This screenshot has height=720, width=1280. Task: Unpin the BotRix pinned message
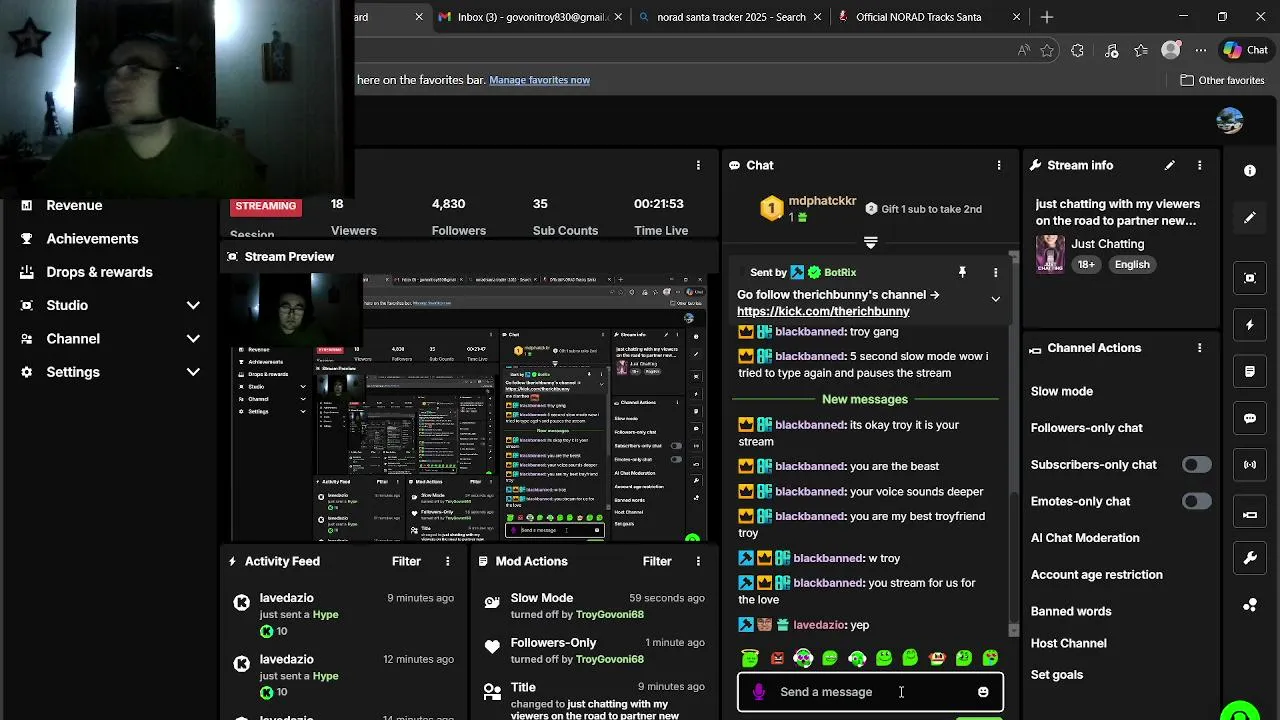(x=962, y=272)
